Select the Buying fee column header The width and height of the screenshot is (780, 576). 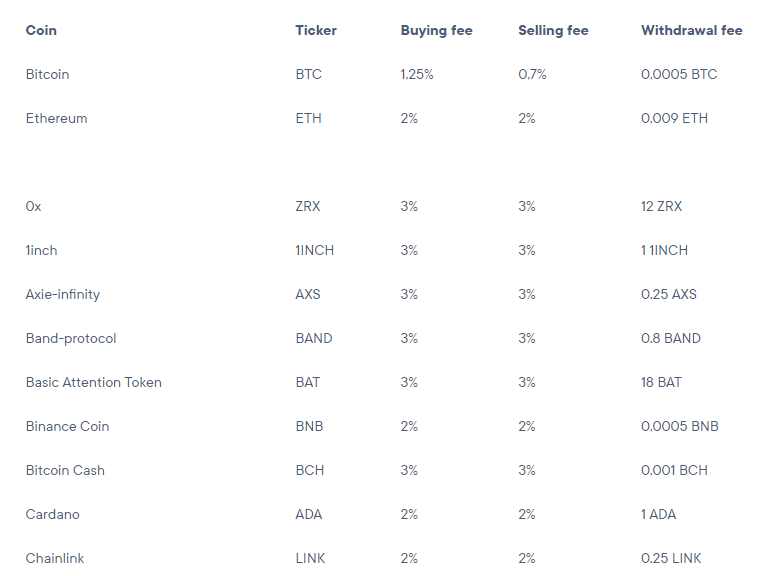(x=436, y=30)
